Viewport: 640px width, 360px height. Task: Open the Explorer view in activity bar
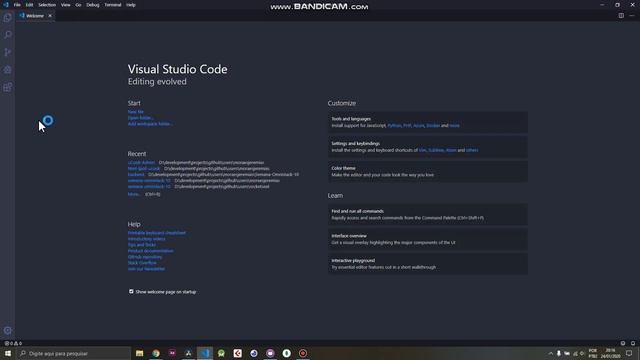pyautogui.click(x=7, y=18)
